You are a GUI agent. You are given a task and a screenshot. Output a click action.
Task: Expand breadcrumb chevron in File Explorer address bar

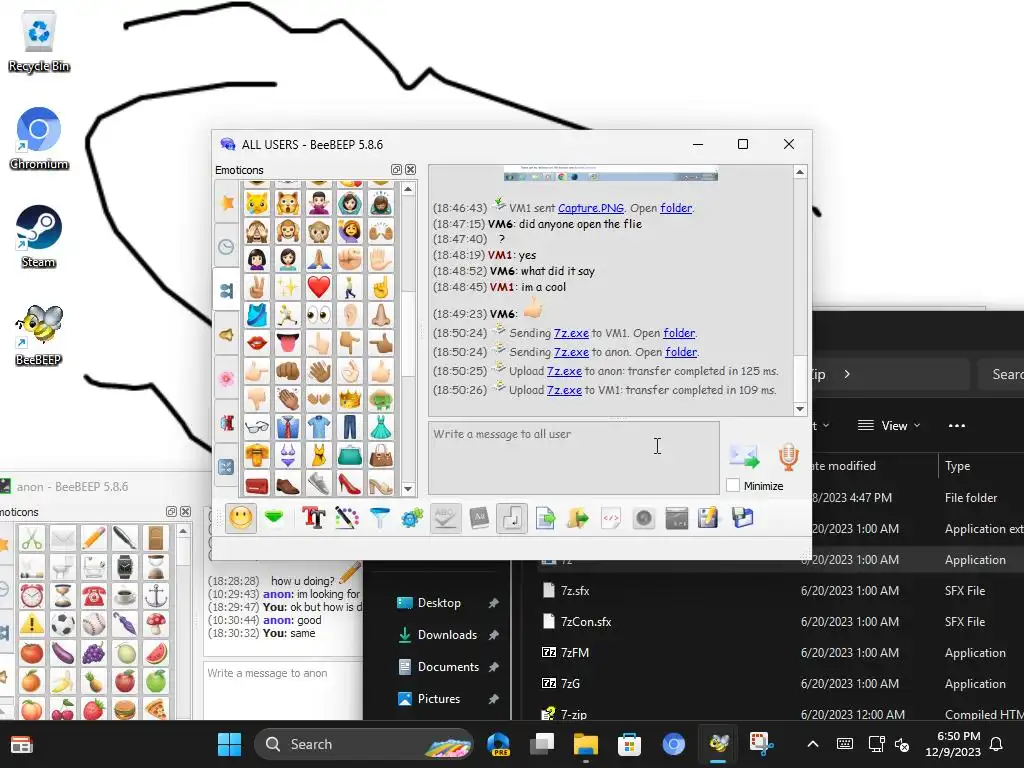847,374
